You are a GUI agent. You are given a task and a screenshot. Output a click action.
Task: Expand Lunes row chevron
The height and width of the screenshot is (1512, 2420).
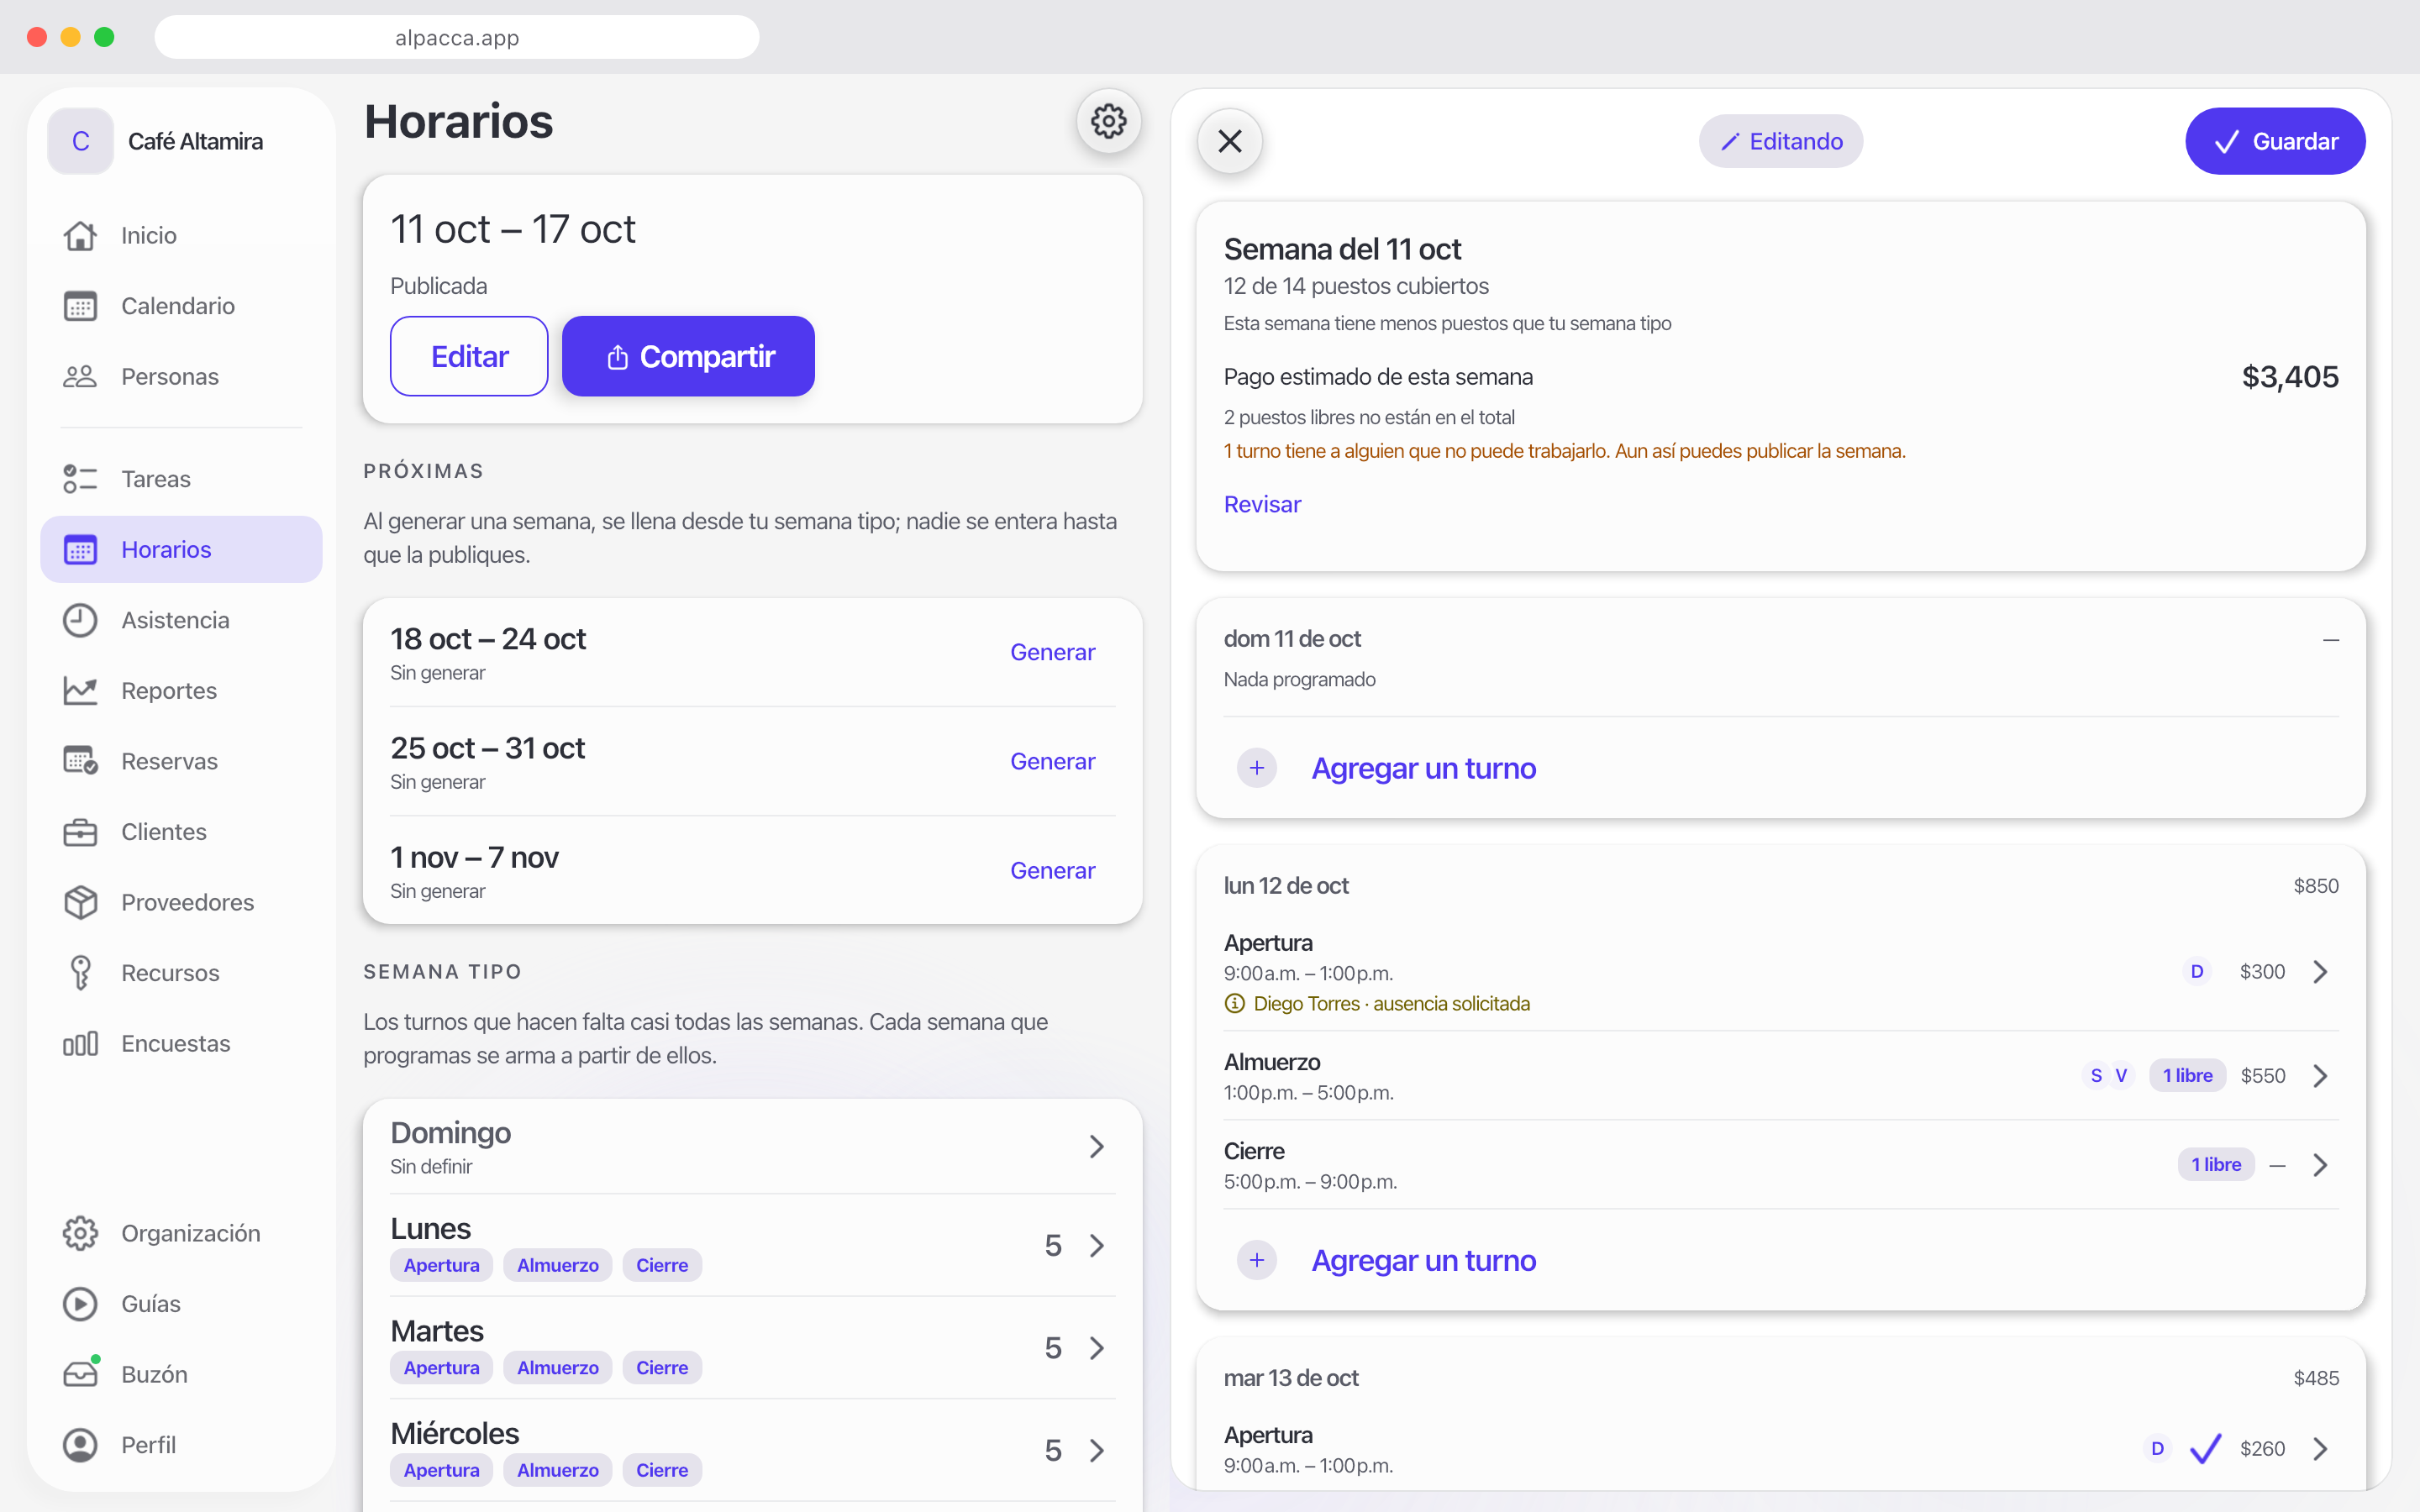1097,1245
